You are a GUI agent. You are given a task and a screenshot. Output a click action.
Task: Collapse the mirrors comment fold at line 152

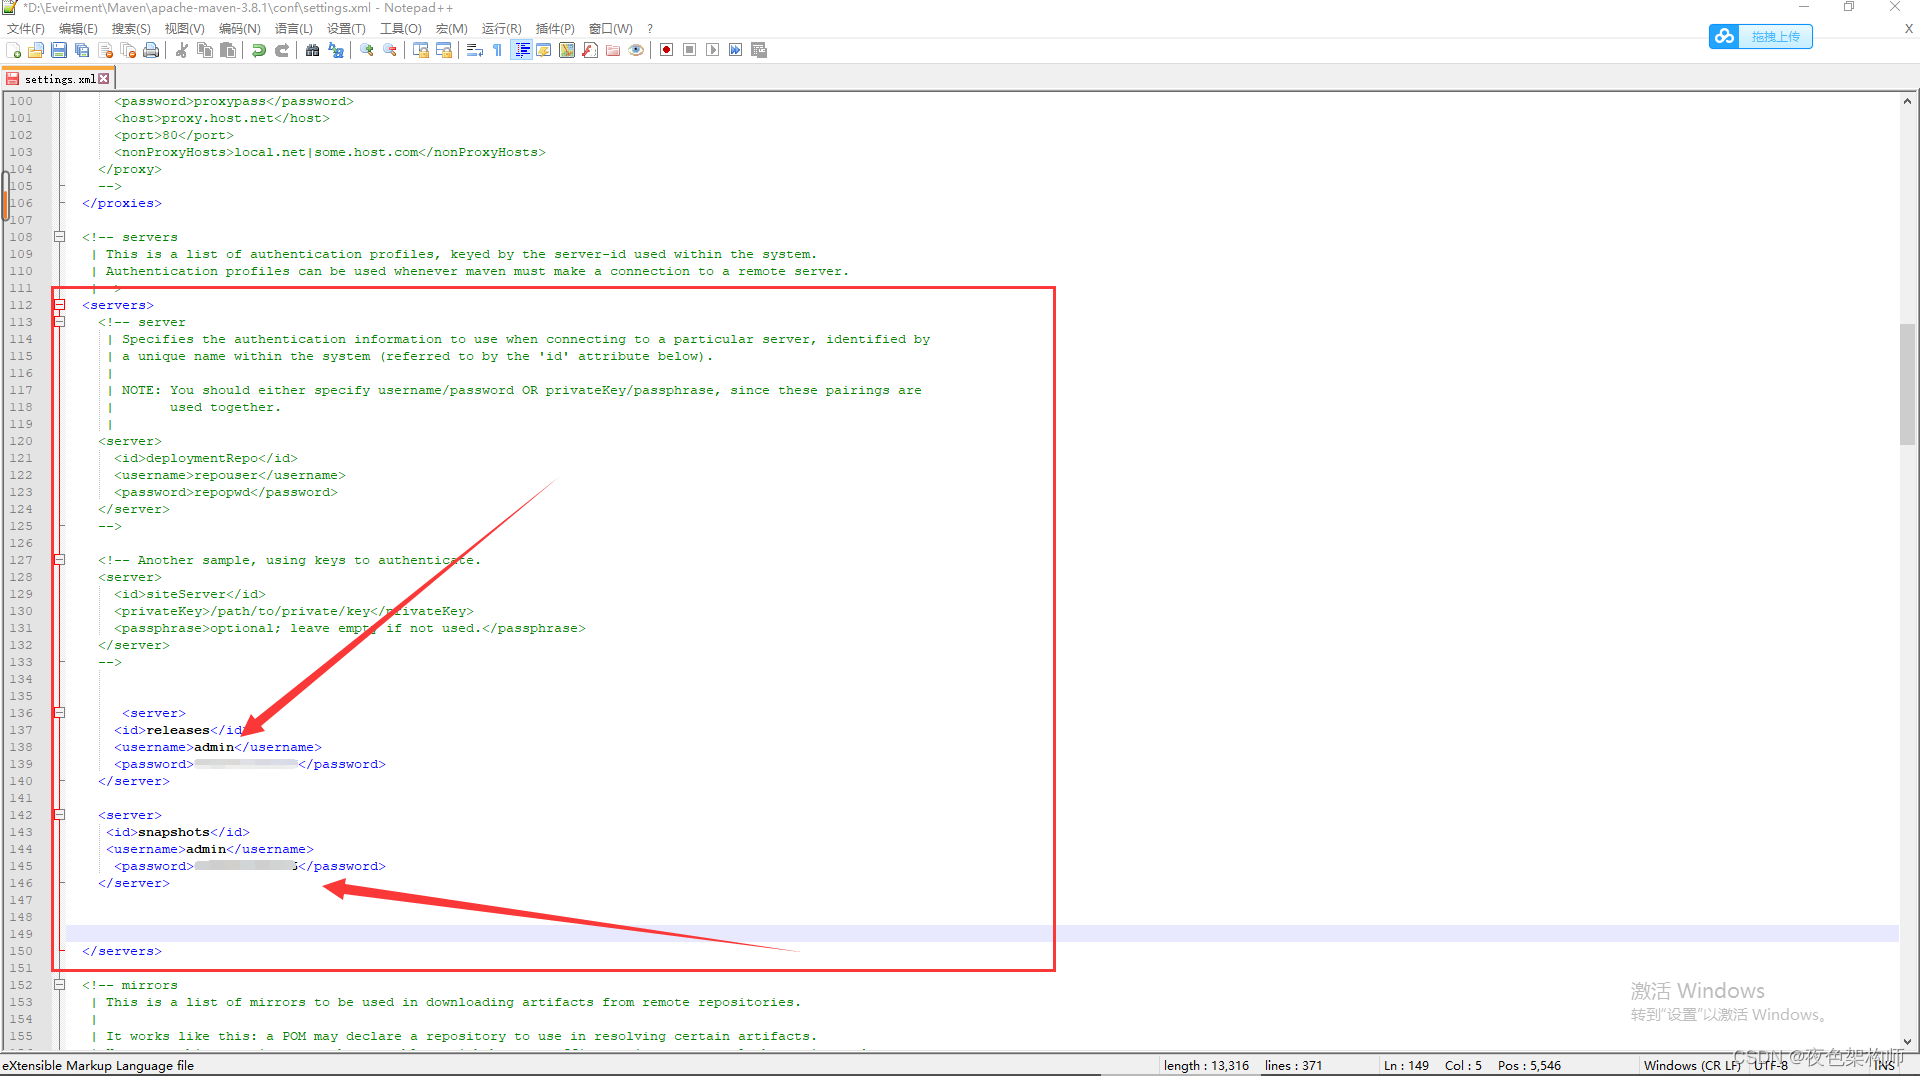coord(59,985)
